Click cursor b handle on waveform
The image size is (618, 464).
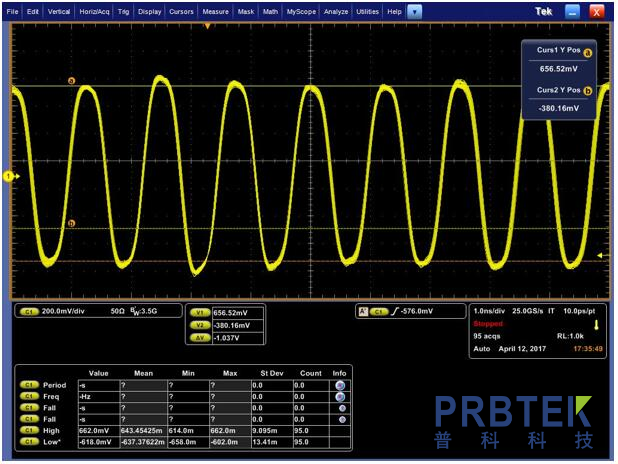tap(71, 223)
